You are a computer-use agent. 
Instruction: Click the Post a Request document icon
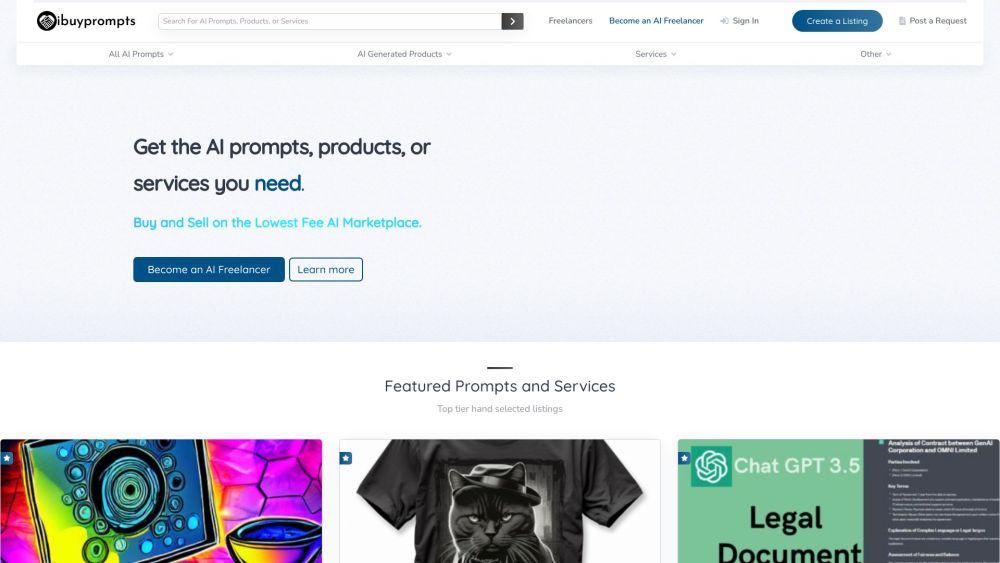902,21
